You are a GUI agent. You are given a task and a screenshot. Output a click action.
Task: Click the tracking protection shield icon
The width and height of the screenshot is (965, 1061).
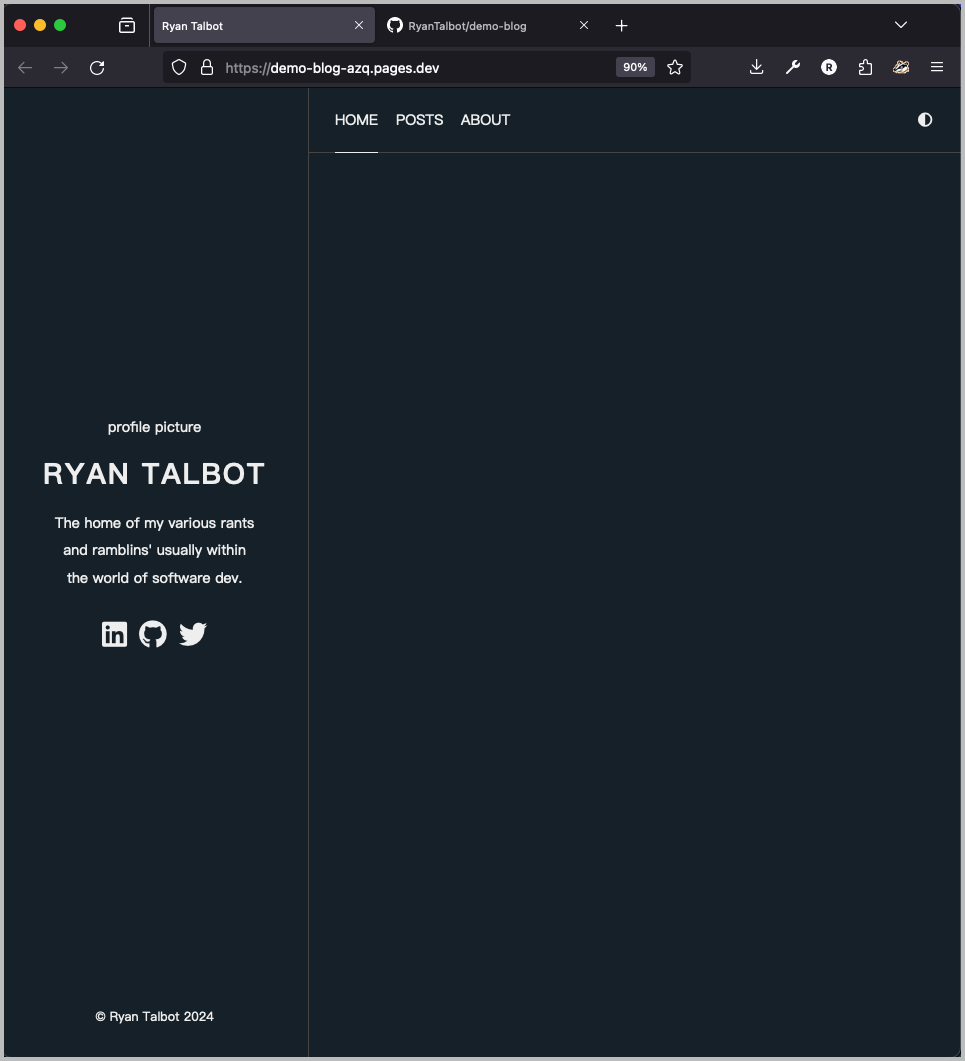pyautogui.click(x=179, y=67)
